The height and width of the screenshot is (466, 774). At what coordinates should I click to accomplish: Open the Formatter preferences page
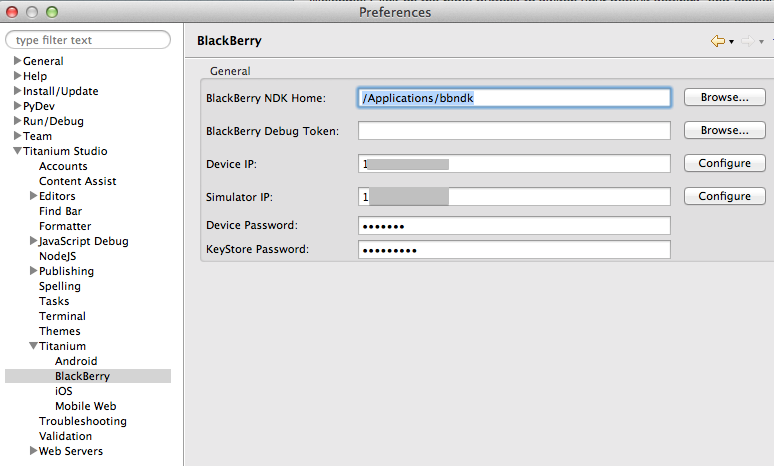(x=65, y=226)
